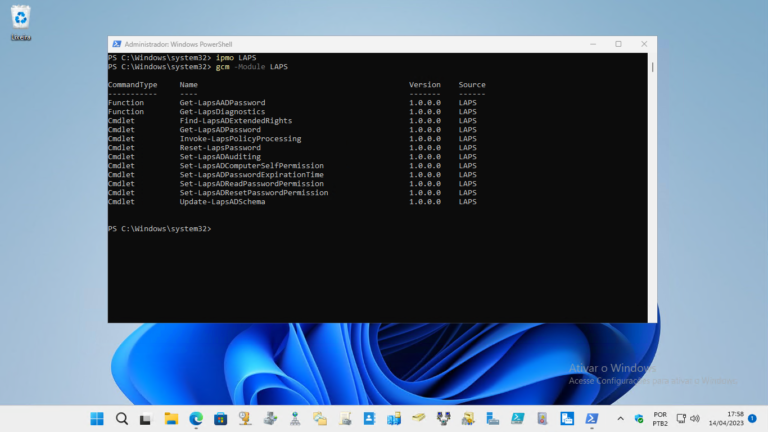The image size is (768, 432).
Task: Click the 'Get-LapsADPassword' entry
Action: click(220, 130)
